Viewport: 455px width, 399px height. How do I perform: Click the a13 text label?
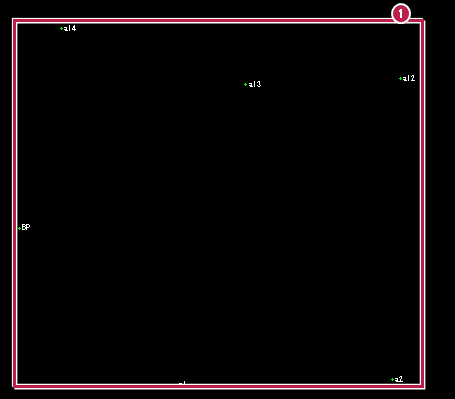[x=255, y=84]
